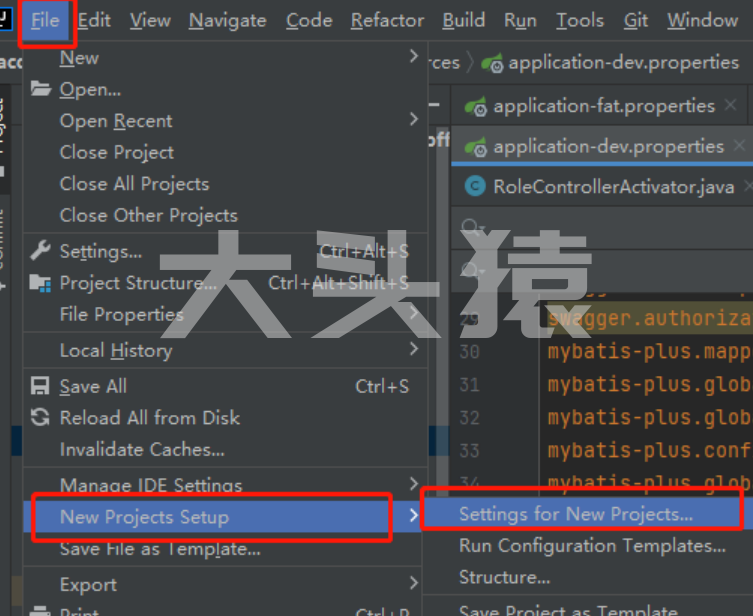Click the upper search magnifier icon
753x616 pixels.
tap(473, 227)
